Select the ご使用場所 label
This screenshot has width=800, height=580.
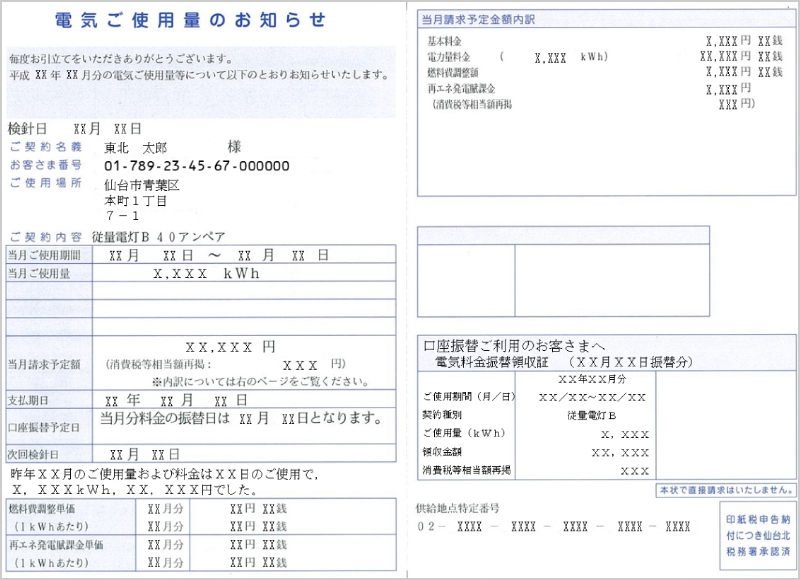coord(46,183)
